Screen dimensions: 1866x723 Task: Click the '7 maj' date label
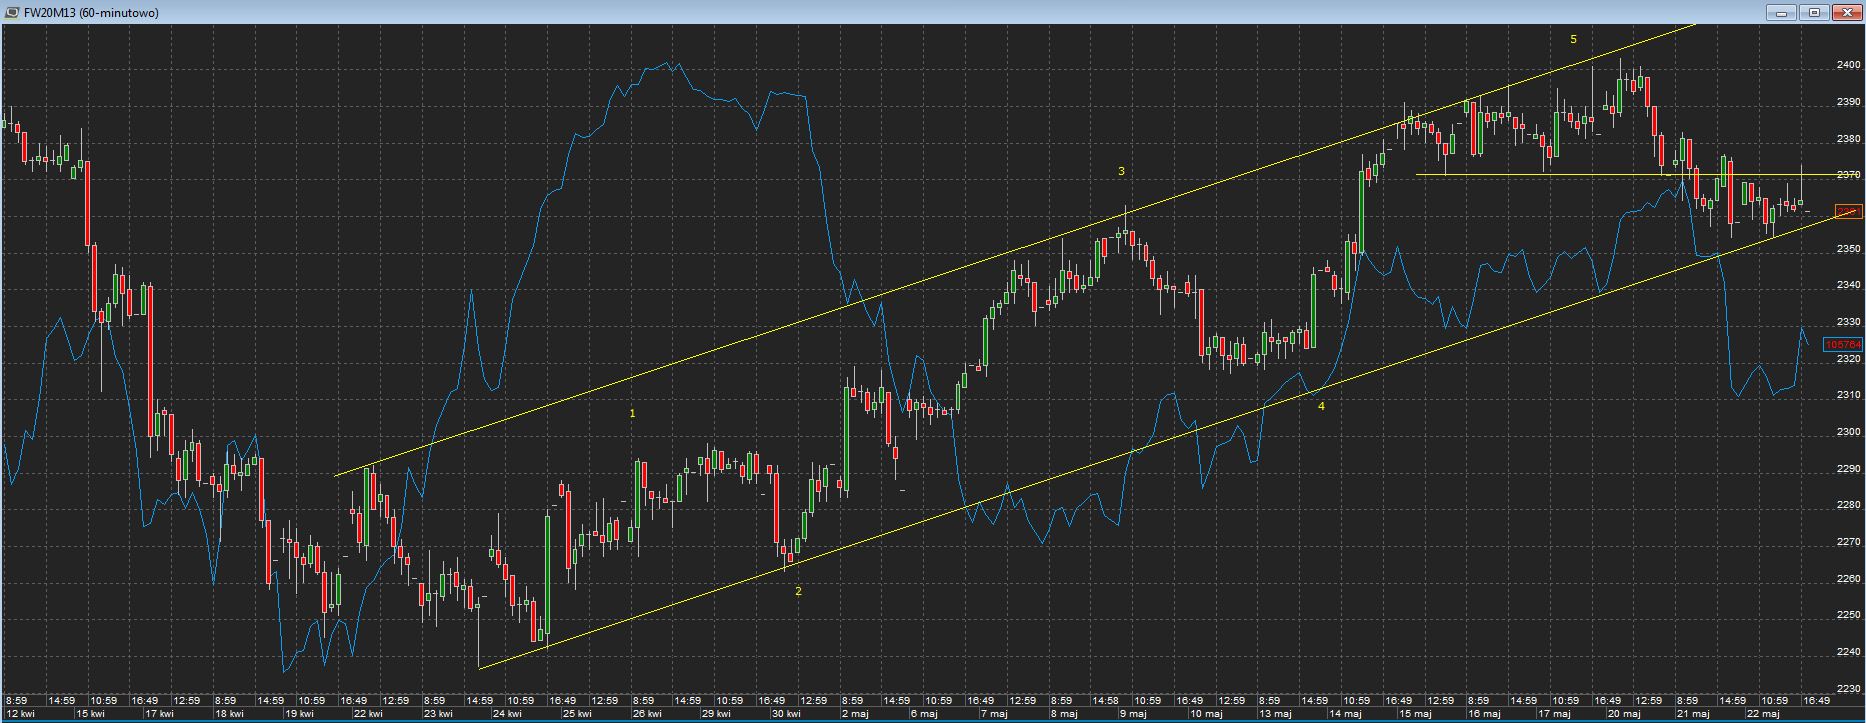[x=994, y=714]
